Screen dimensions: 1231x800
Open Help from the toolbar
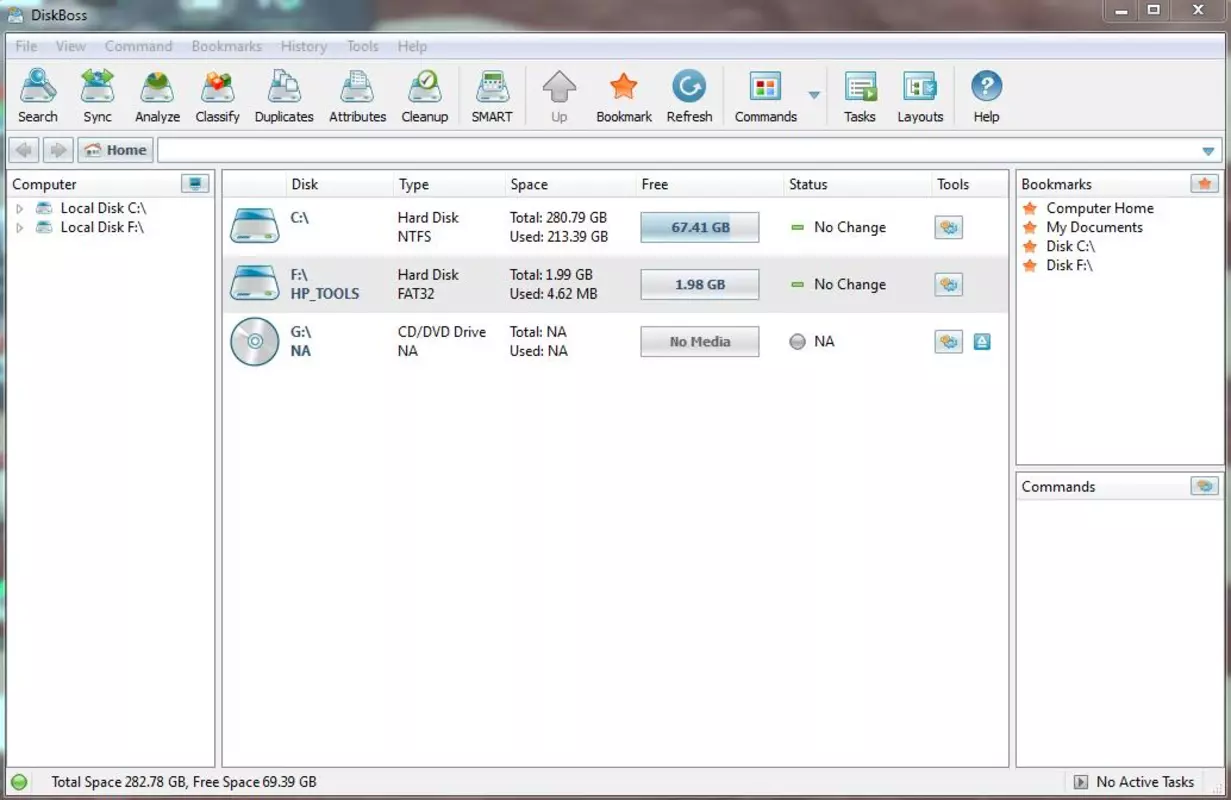click(986, 96)
